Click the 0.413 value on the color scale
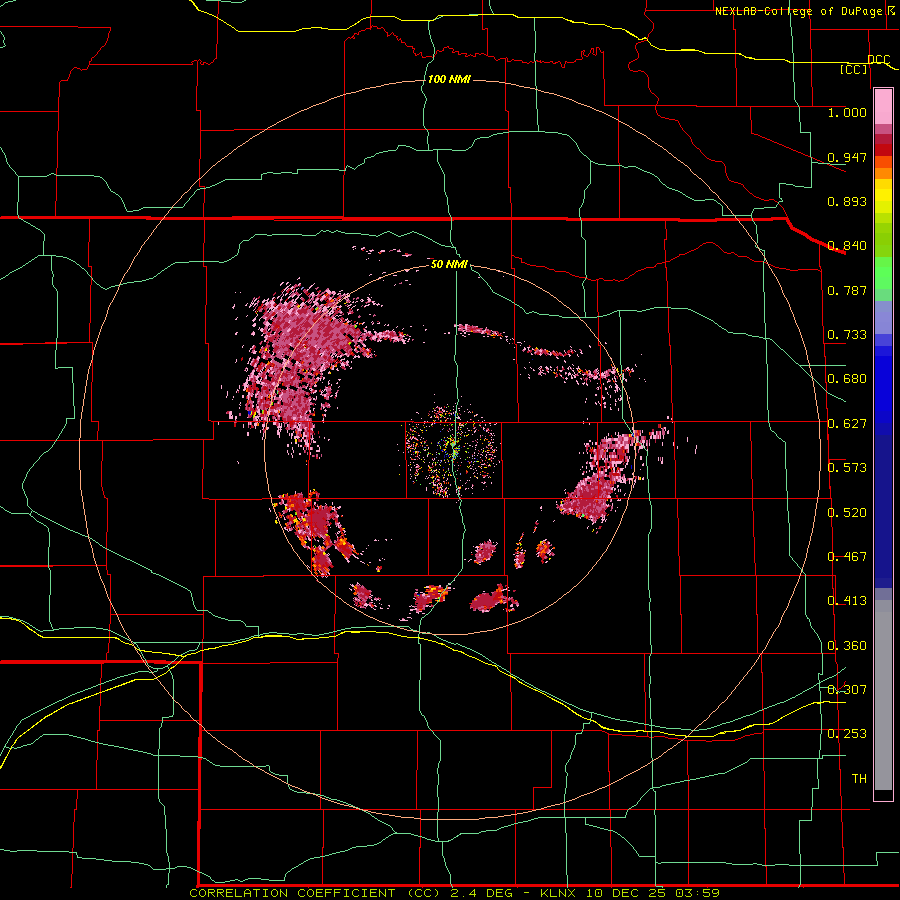The image size is (900, 900). (847, 601)
